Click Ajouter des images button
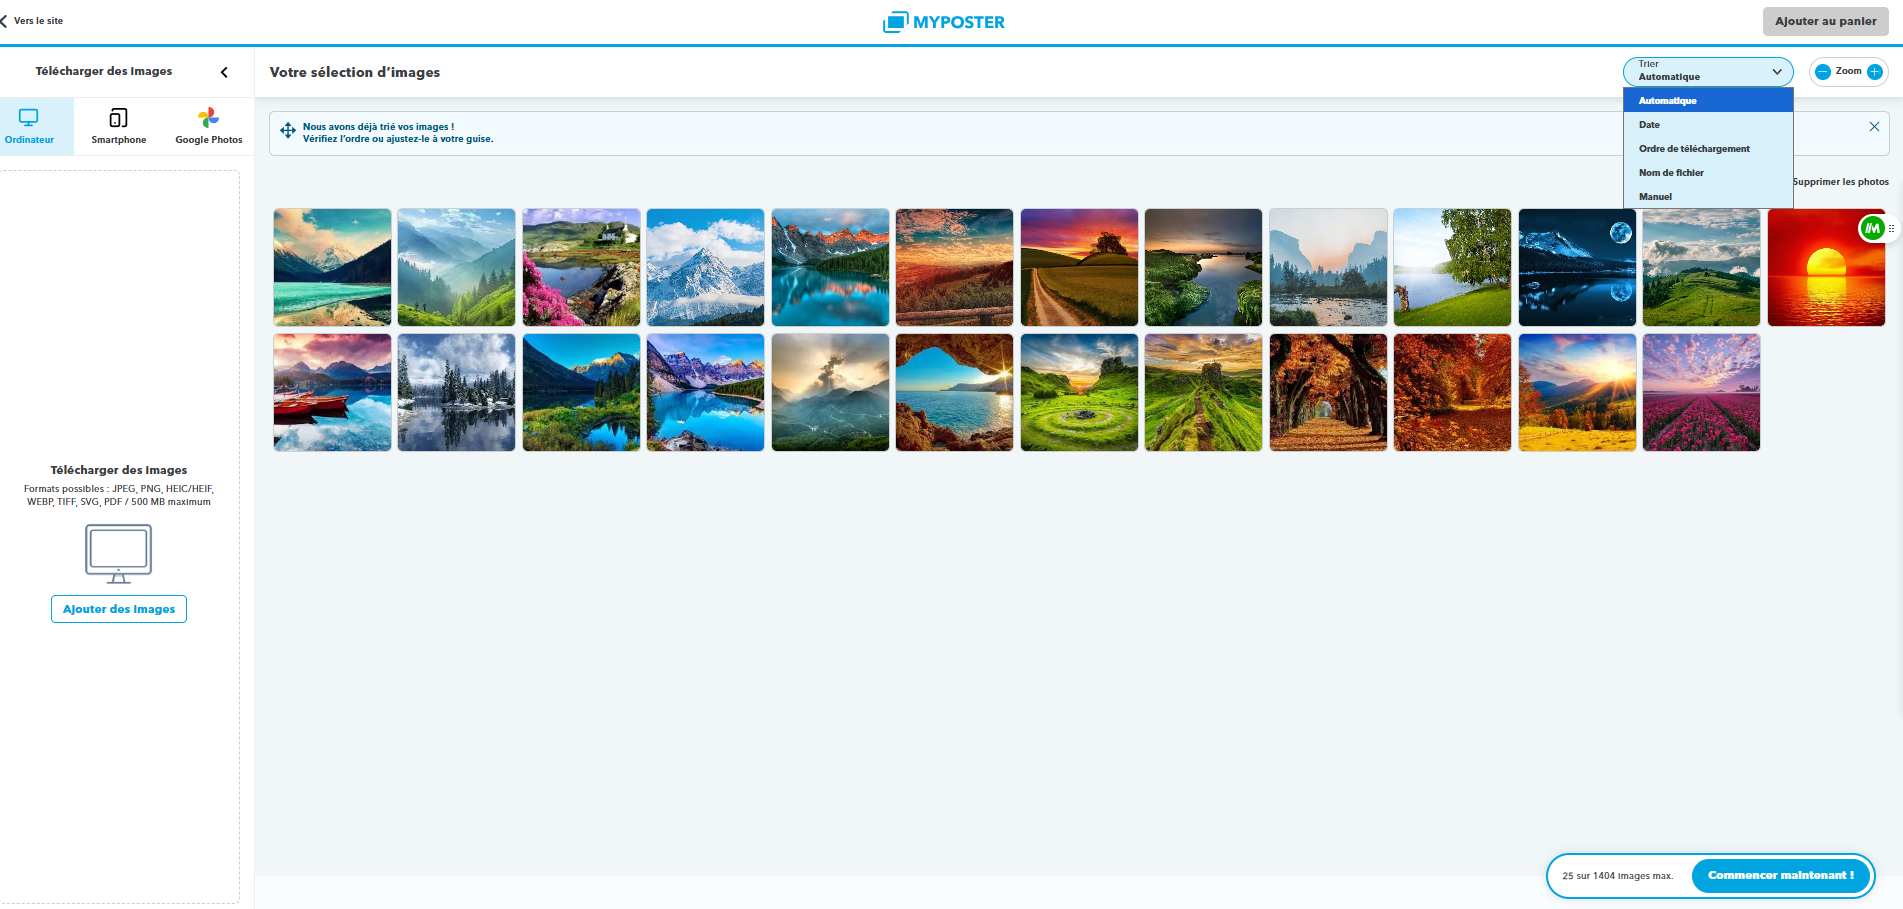This screenshot has width=1903, height=909. click(x=119, y=609)
